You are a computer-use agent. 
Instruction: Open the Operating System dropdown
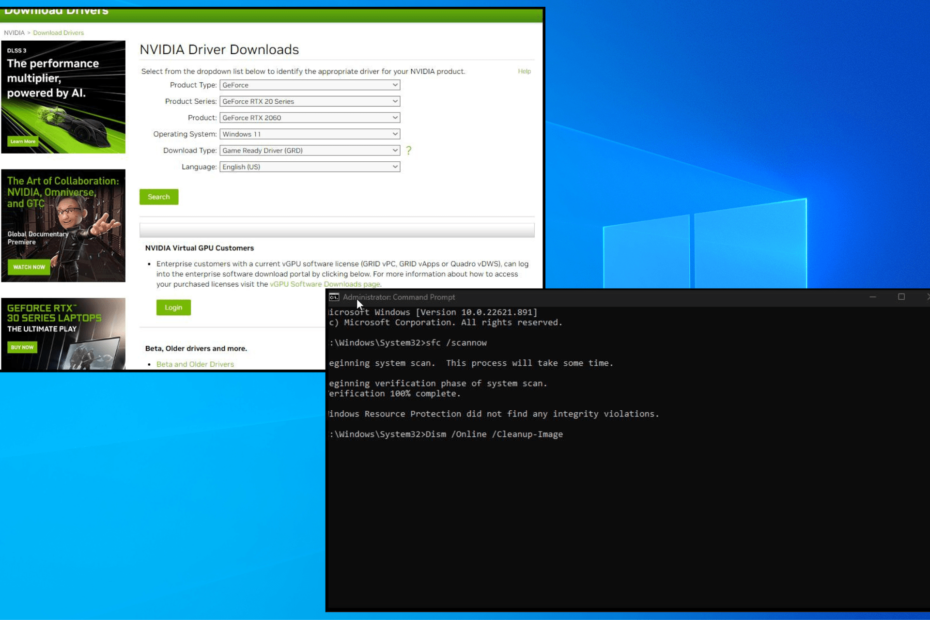pos(310,134)
